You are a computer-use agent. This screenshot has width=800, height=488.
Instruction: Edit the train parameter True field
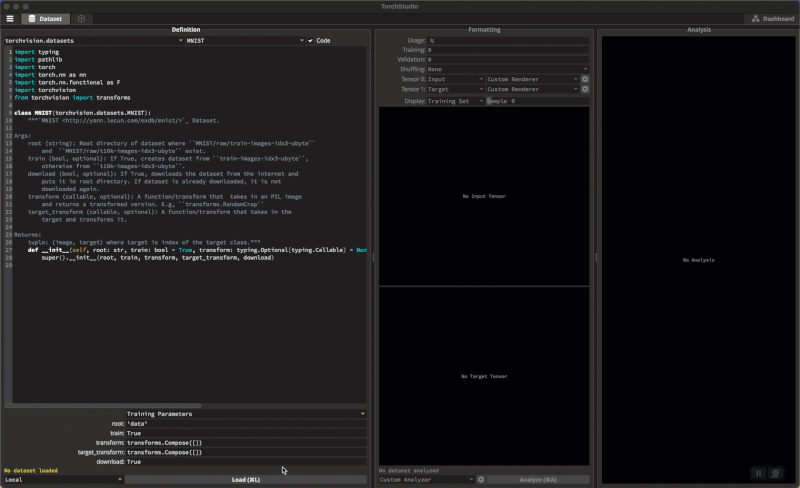pyautogui.click(x=246, y=433)
